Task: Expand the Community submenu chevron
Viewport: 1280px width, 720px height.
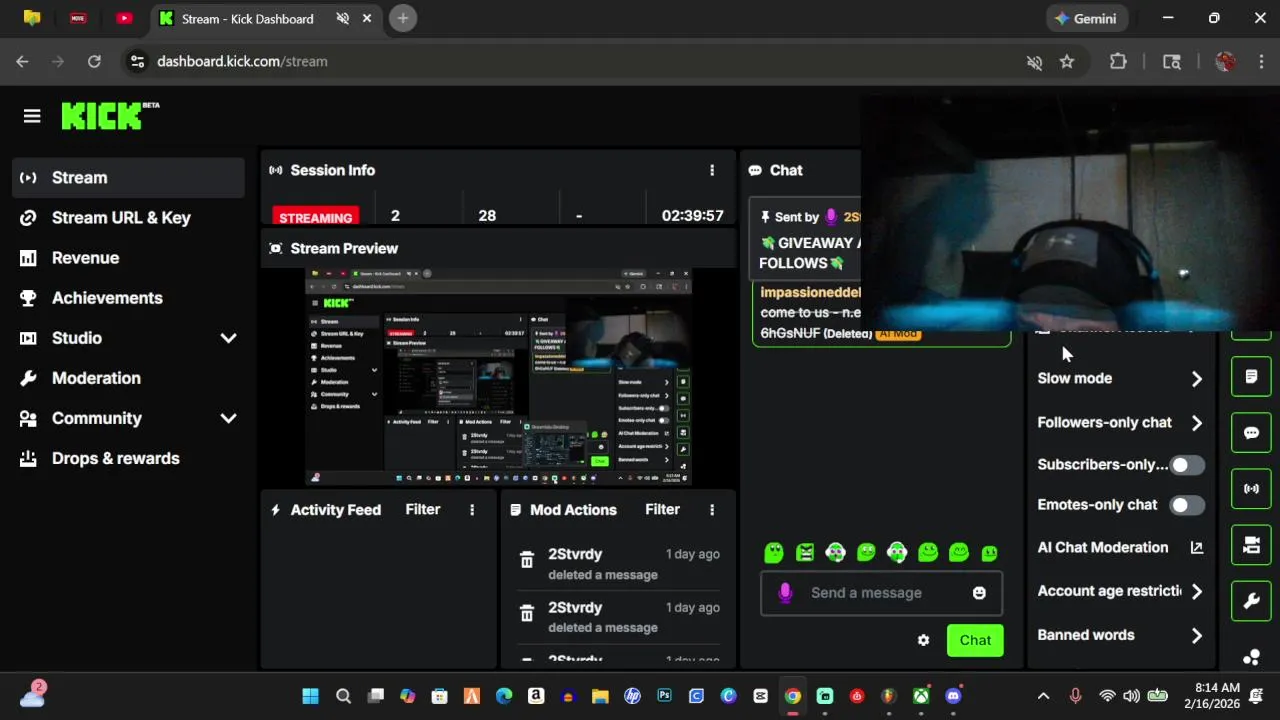Action: click(x=228, y=418)
